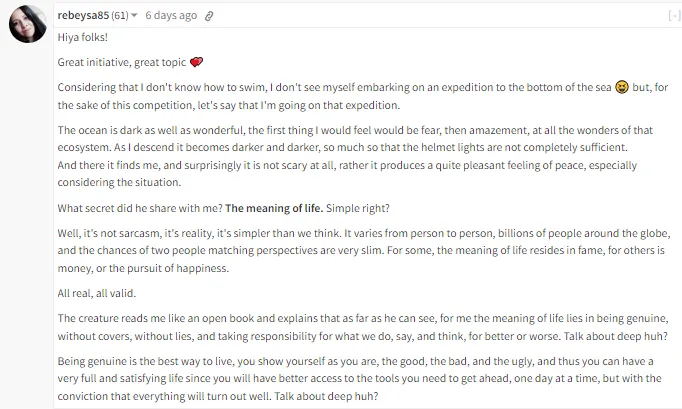Collapse the comment with the [-] toggle
This screenshot has height=409, width=682.
[x=675, y=16]
